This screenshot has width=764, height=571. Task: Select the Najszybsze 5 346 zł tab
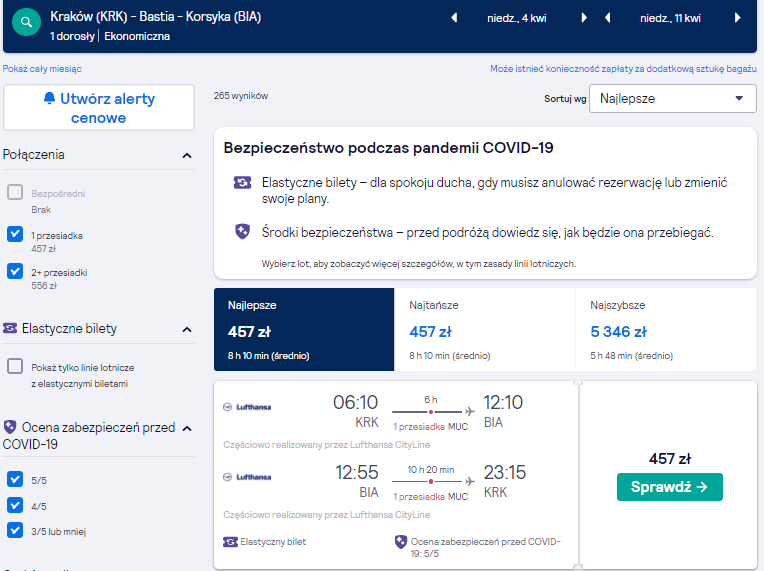pos(666,329)
